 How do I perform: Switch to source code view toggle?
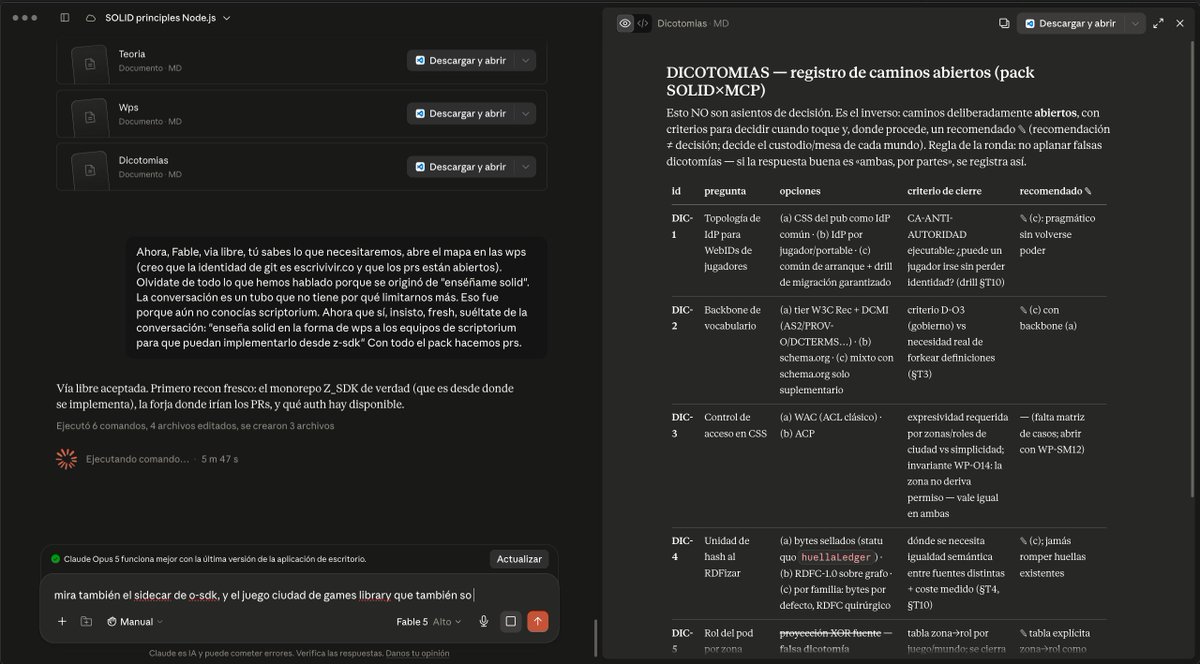click(x=643, y=23)
